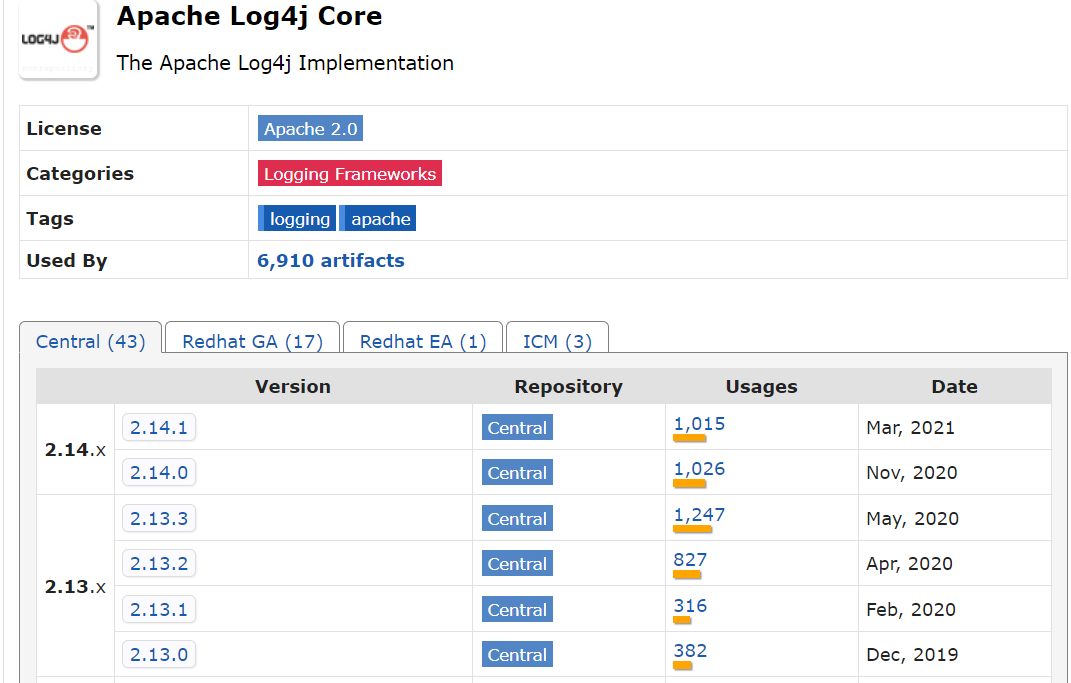Open version 2.13.3
The image size is (1071, 683).
pyautogui.click(x=159, y=518)
